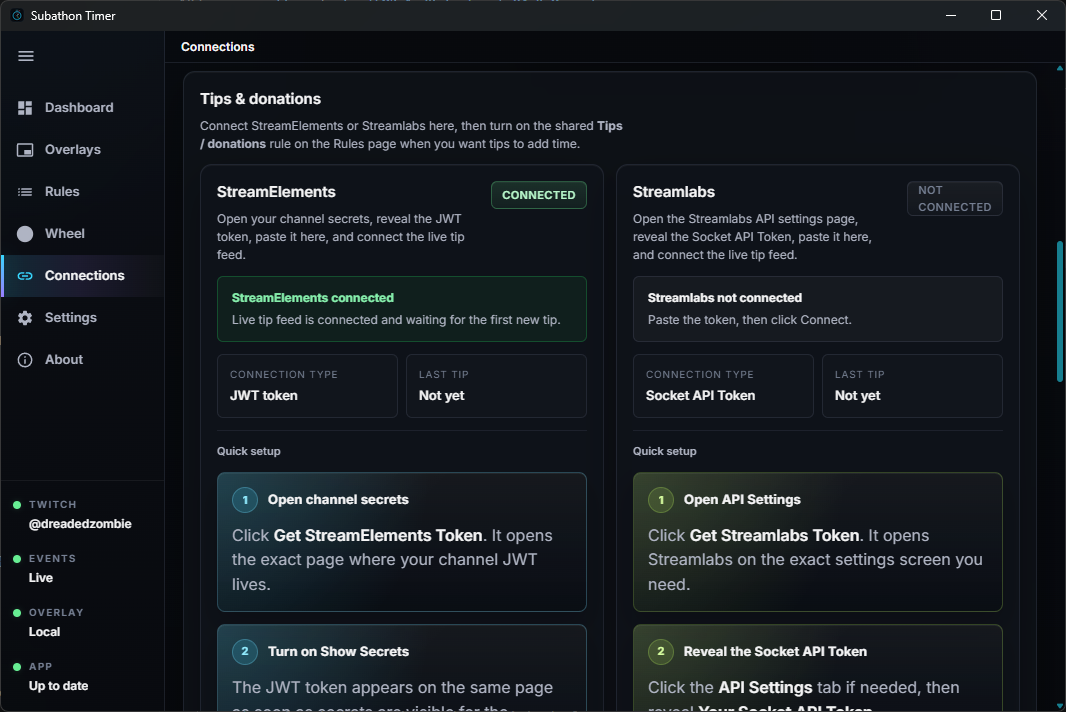This screenshot has height=712, width=1066.
Task: Click the StreamElements card title
Action: pos(276,192)
